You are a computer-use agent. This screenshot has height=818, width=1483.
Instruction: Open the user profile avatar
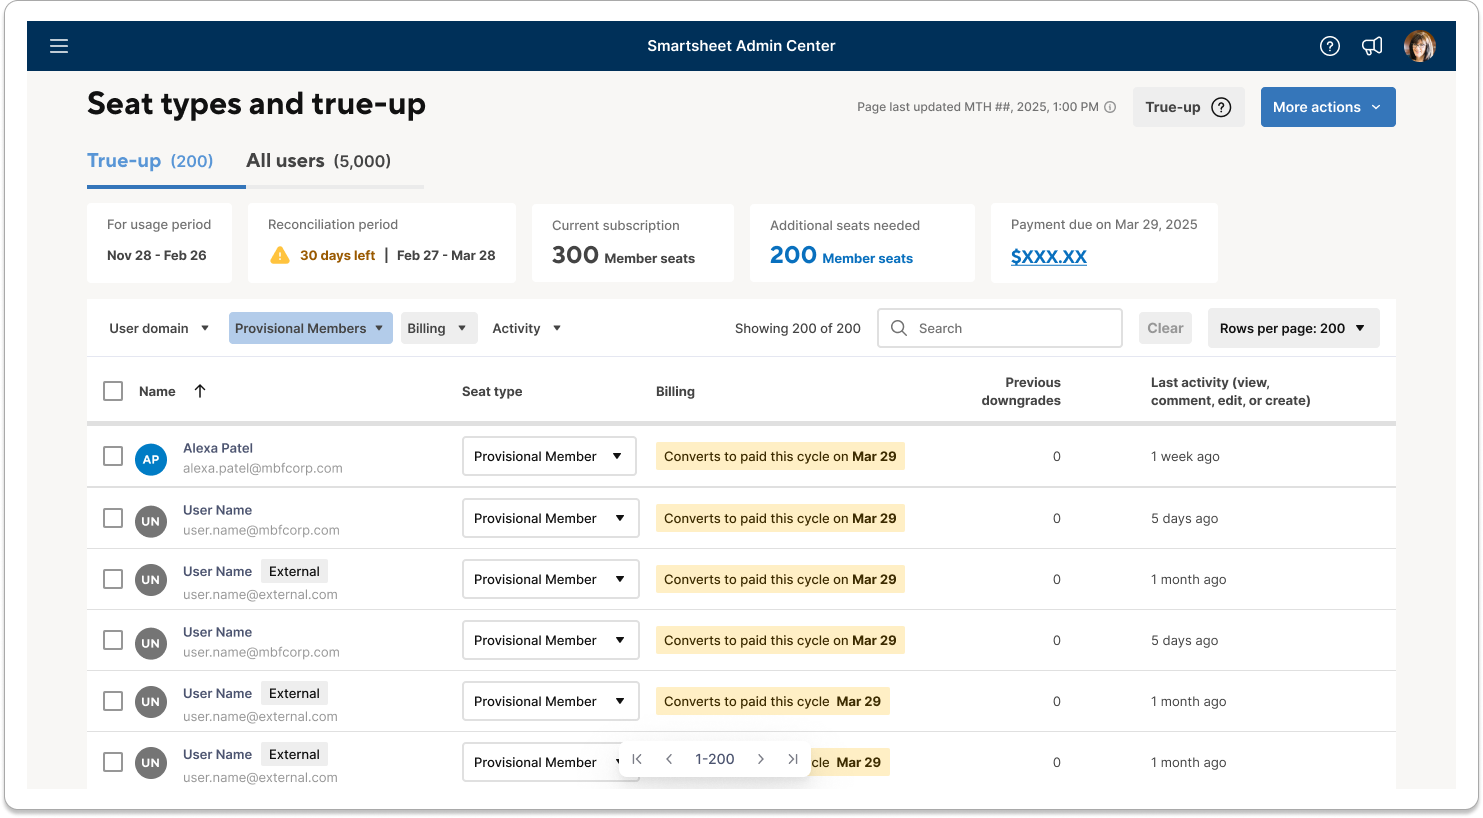[1420, 46]
